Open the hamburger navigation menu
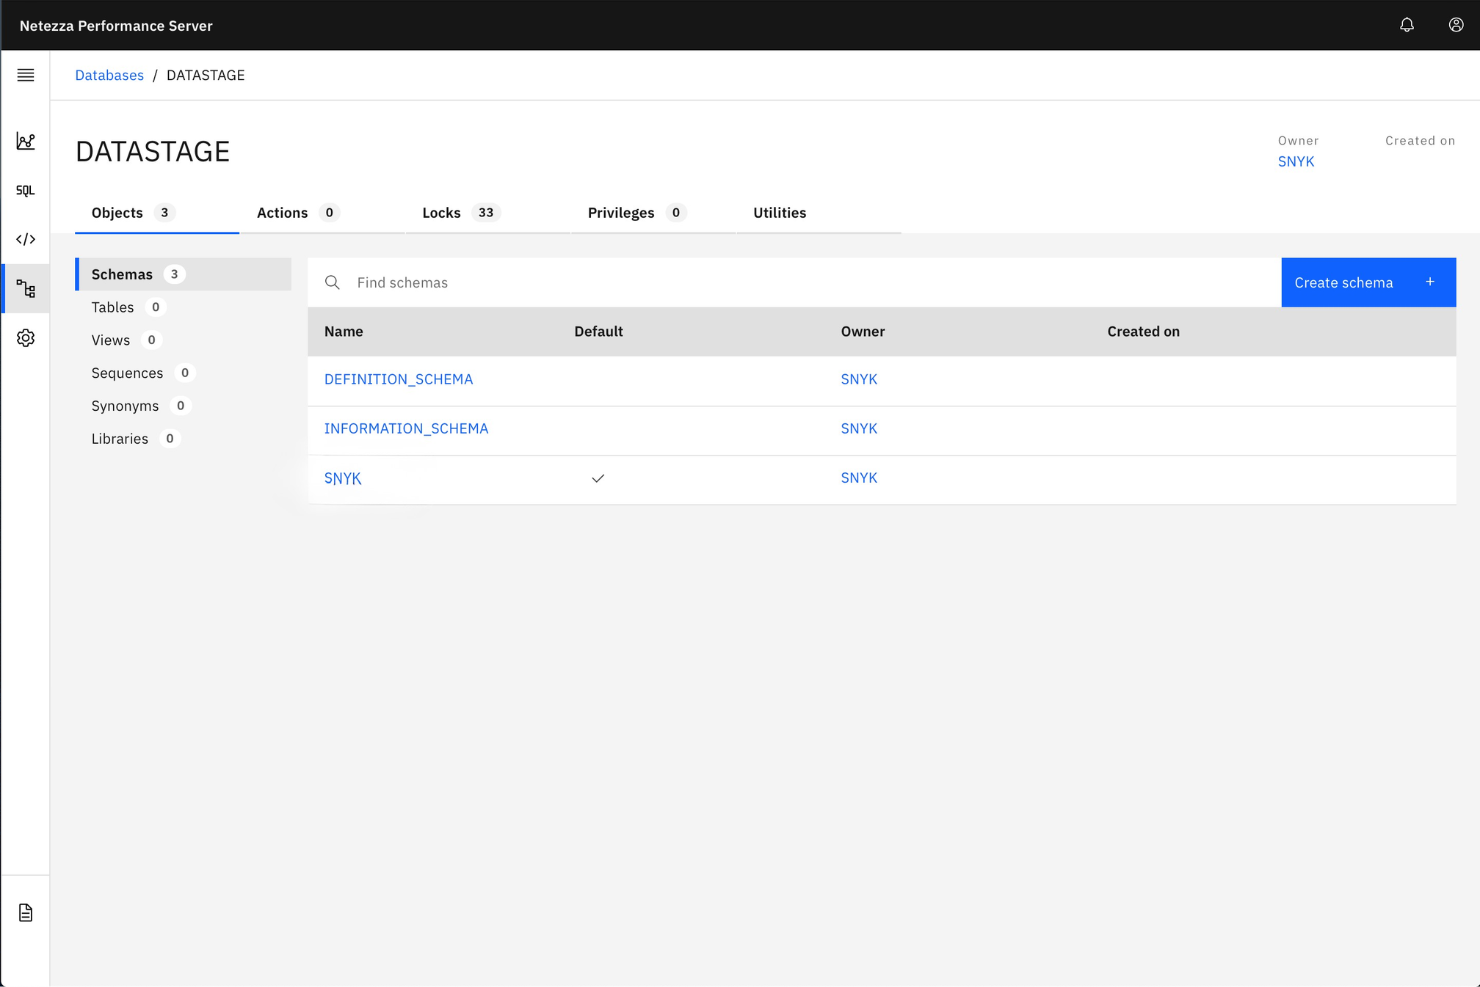The width and height of the screenshot is (1480, 987). (x=25, y=75)
